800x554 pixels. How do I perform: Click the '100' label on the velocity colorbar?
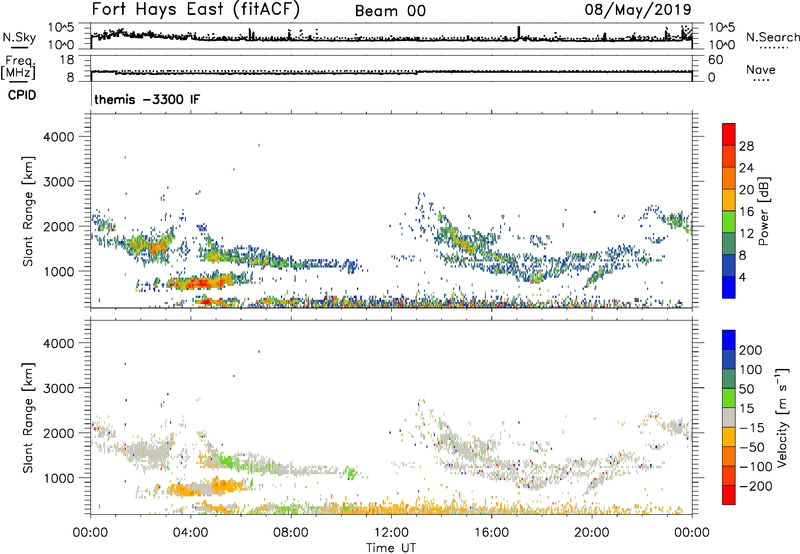[x=751, y=370]
